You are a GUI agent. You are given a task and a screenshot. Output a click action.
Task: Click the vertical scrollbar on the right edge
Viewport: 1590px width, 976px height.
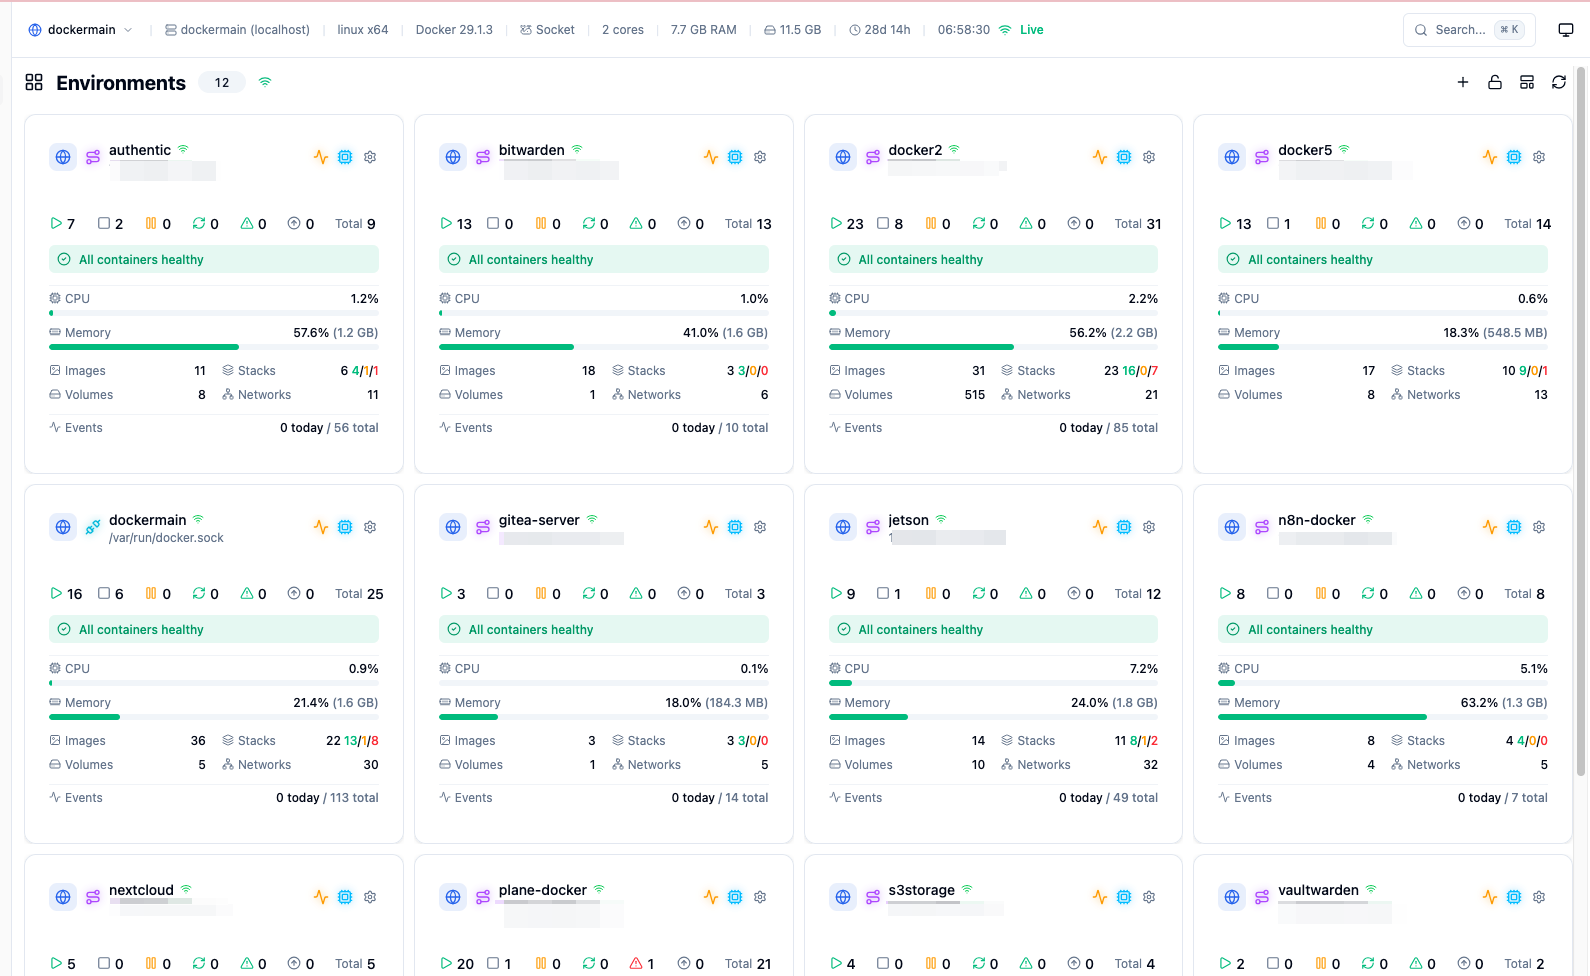(x=1581, y=420)
